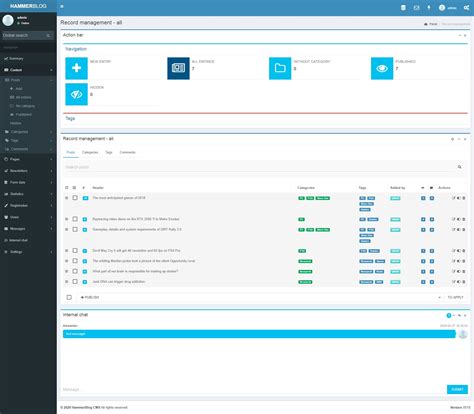This screenshot has height=414, width=474.
Task: Switch to the Comments tab
Action: 127,152
